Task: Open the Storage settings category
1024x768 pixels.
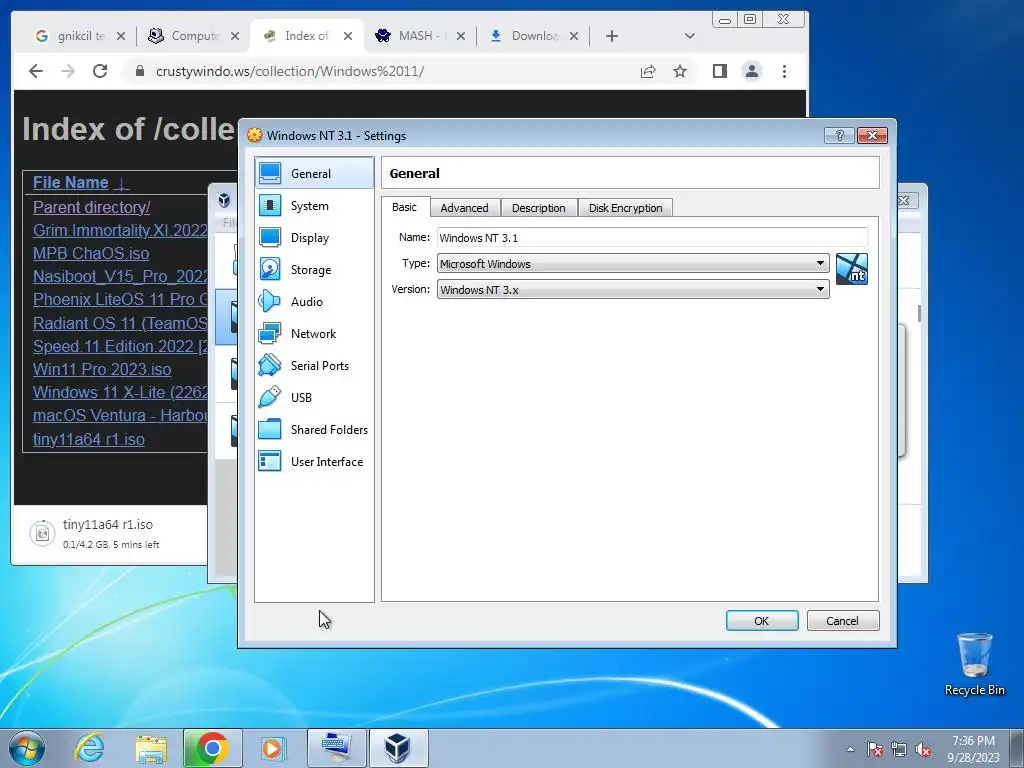Action: click(314, 269)
